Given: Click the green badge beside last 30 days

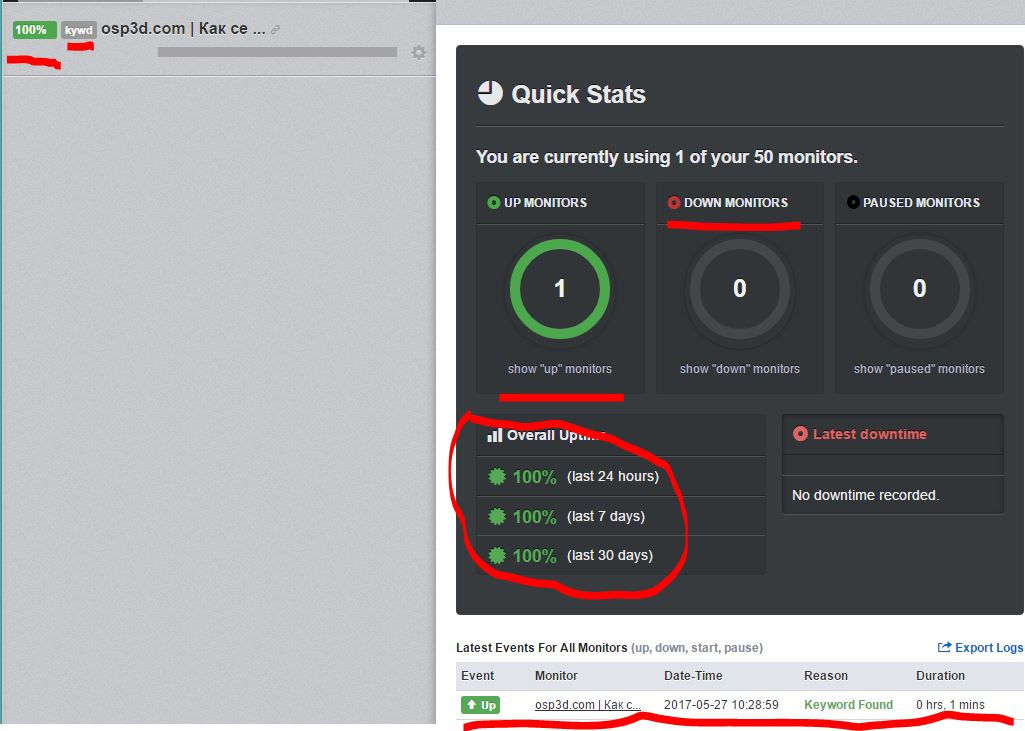Looking at the screenshot, I should [x=497, y=556].
